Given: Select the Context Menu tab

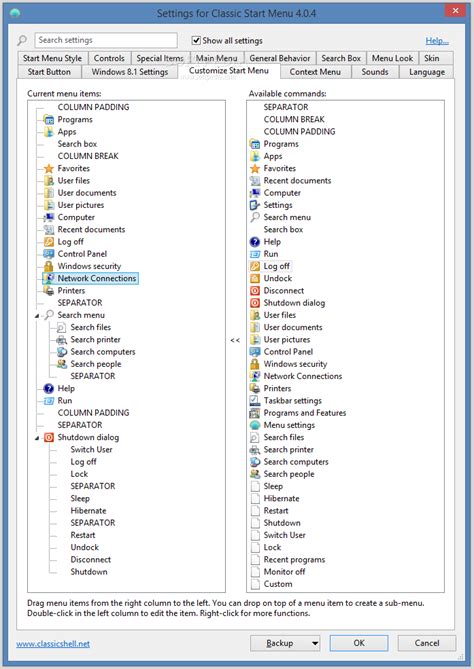Looking at the screenshot, I should point(315,72).
